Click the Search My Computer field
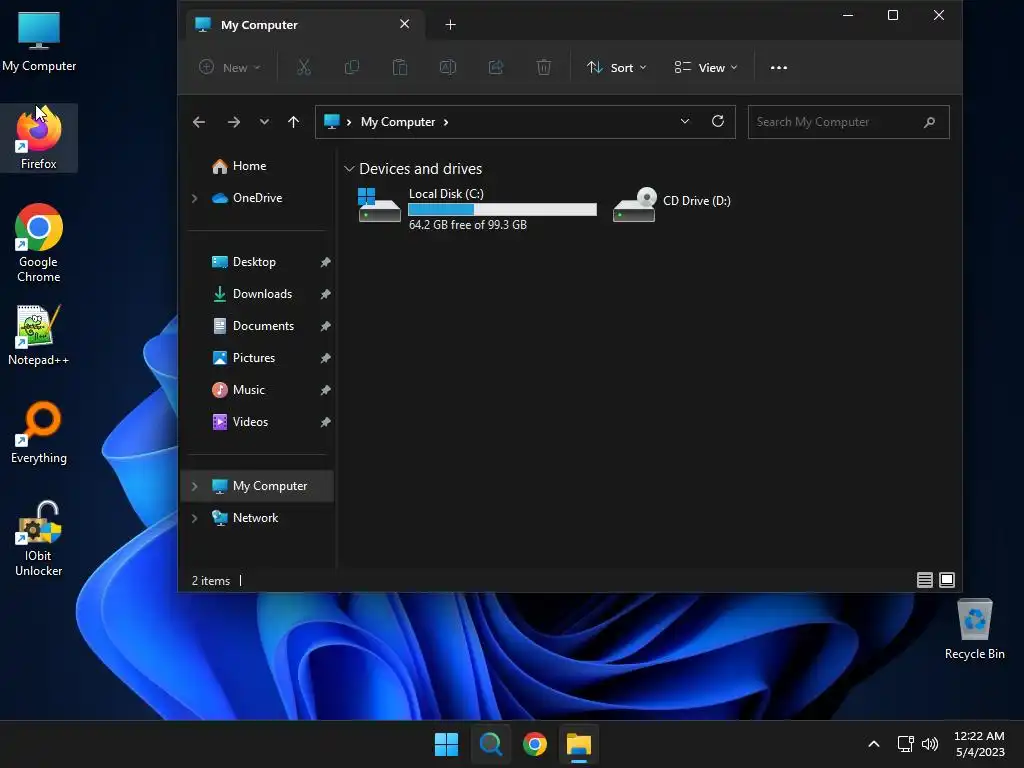 (x=848, y=122)
